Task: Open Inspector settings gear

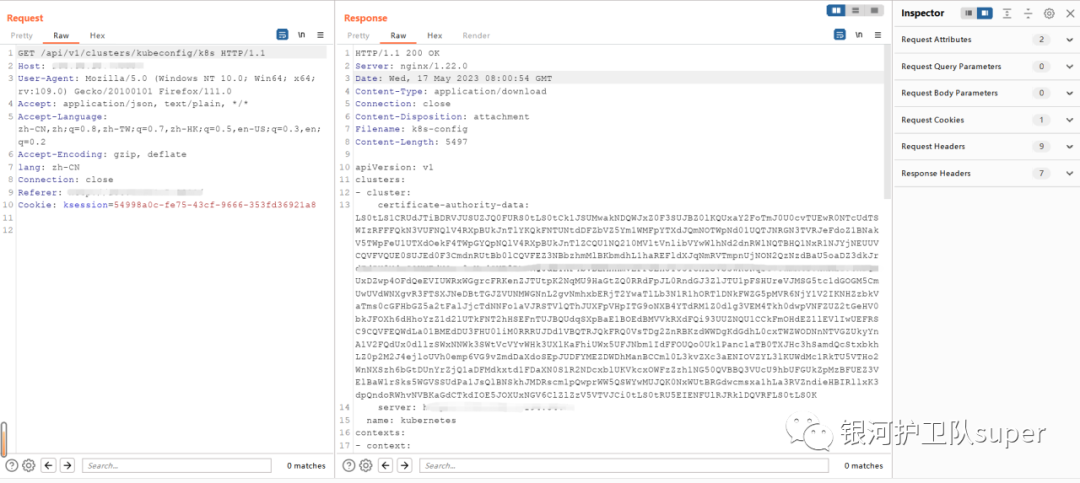Action: click(x=1049, y=13)
